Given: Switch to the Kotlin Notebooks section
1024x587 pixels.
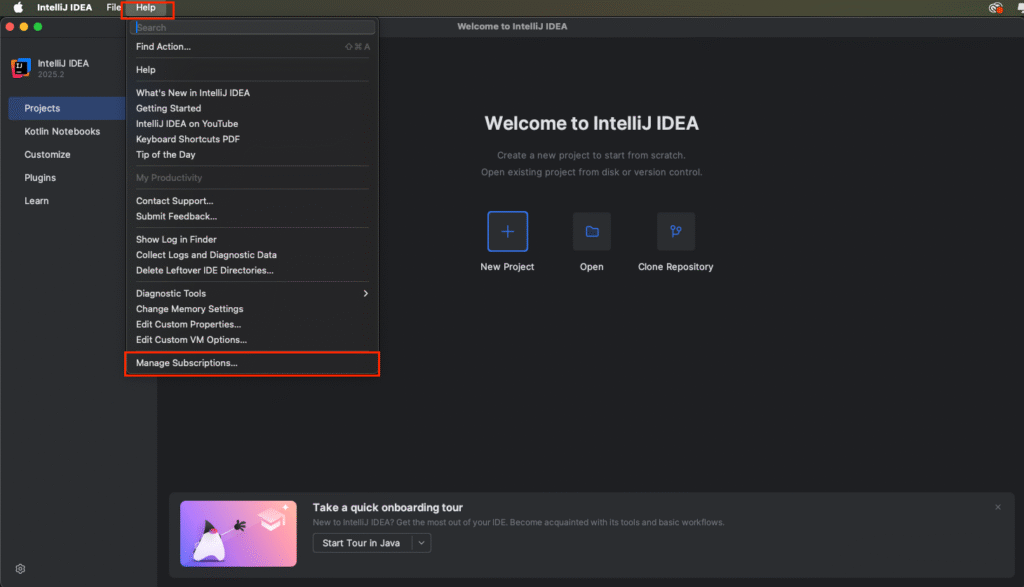Looking at the screenshot, I should (x=62, y=131).
